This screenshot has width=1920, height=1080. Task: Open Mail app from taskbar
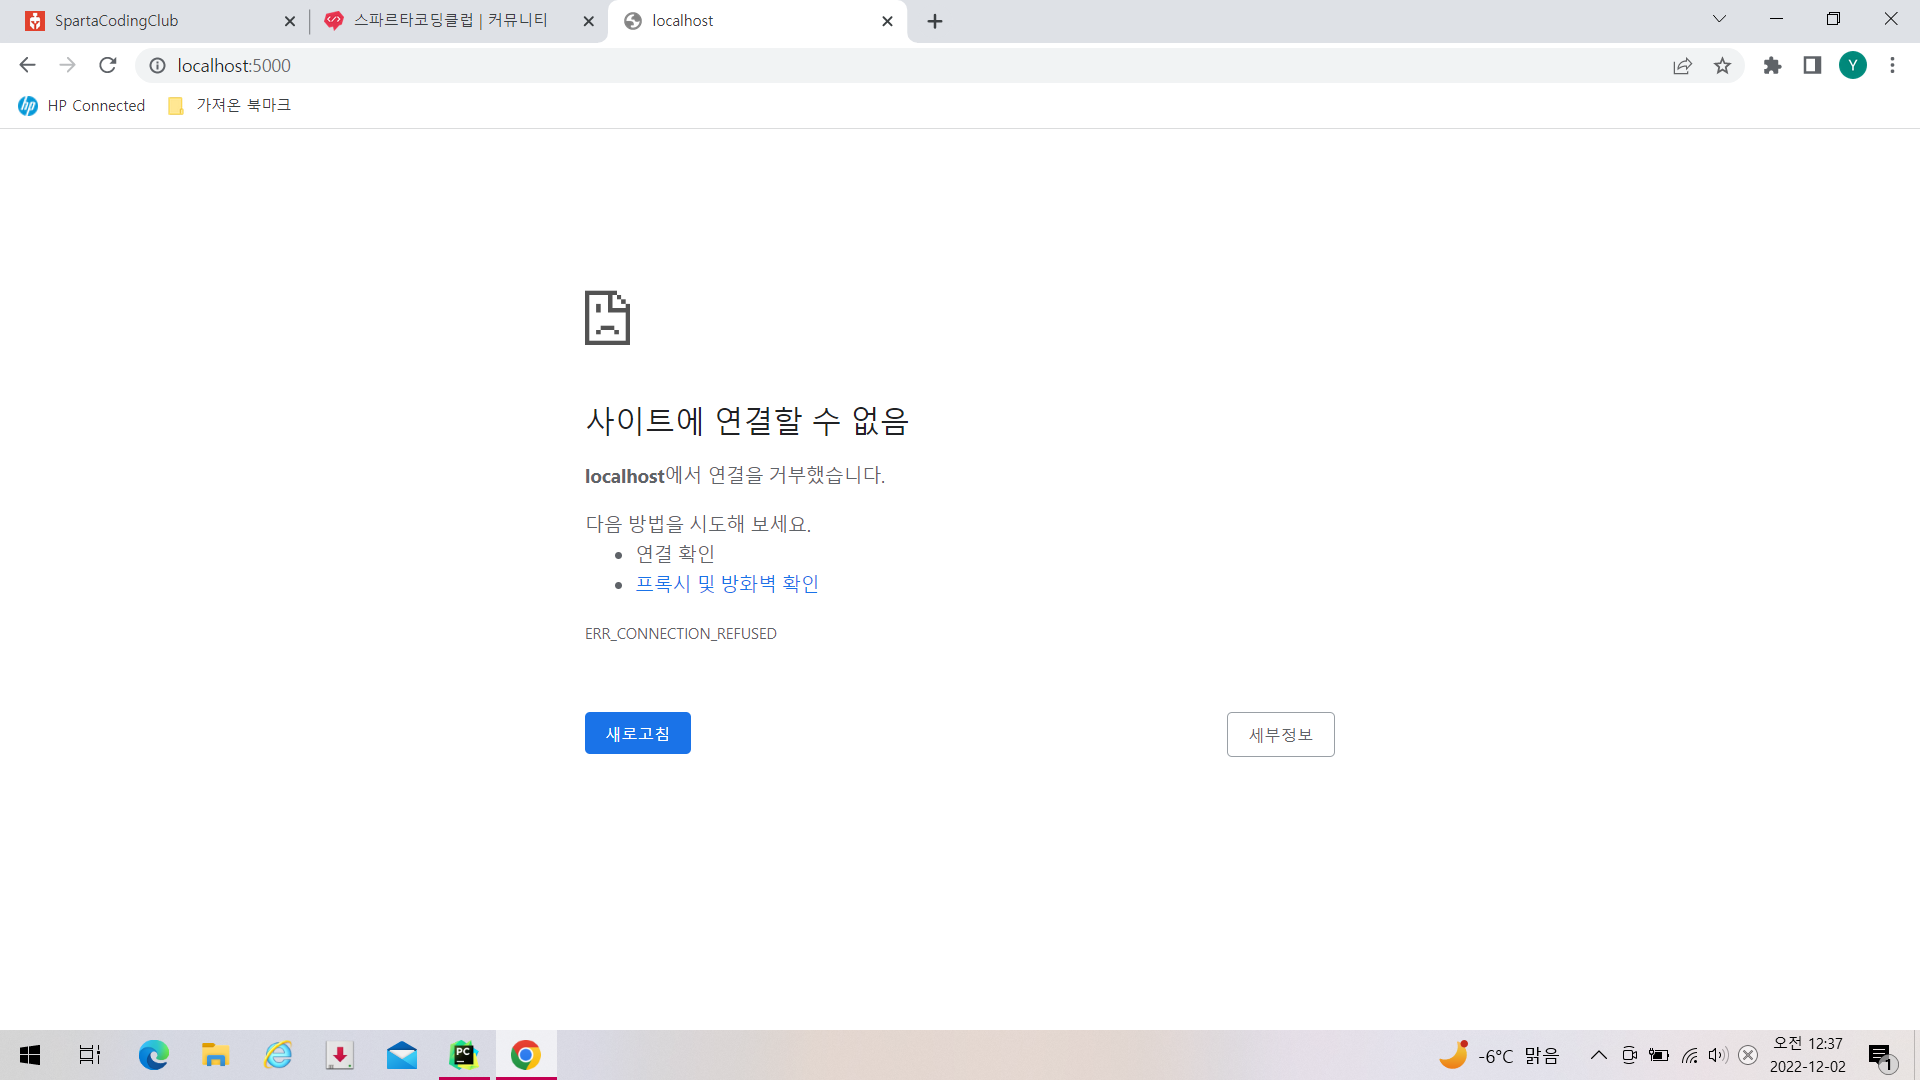(x=402, y=1055)
